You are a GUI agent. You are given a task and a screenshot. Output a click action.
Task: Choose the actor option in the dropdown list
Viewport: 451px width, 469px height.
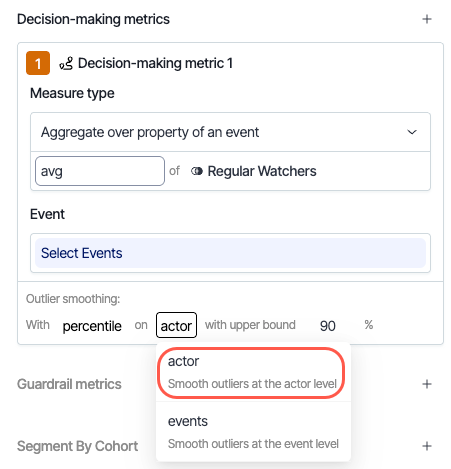252,372
